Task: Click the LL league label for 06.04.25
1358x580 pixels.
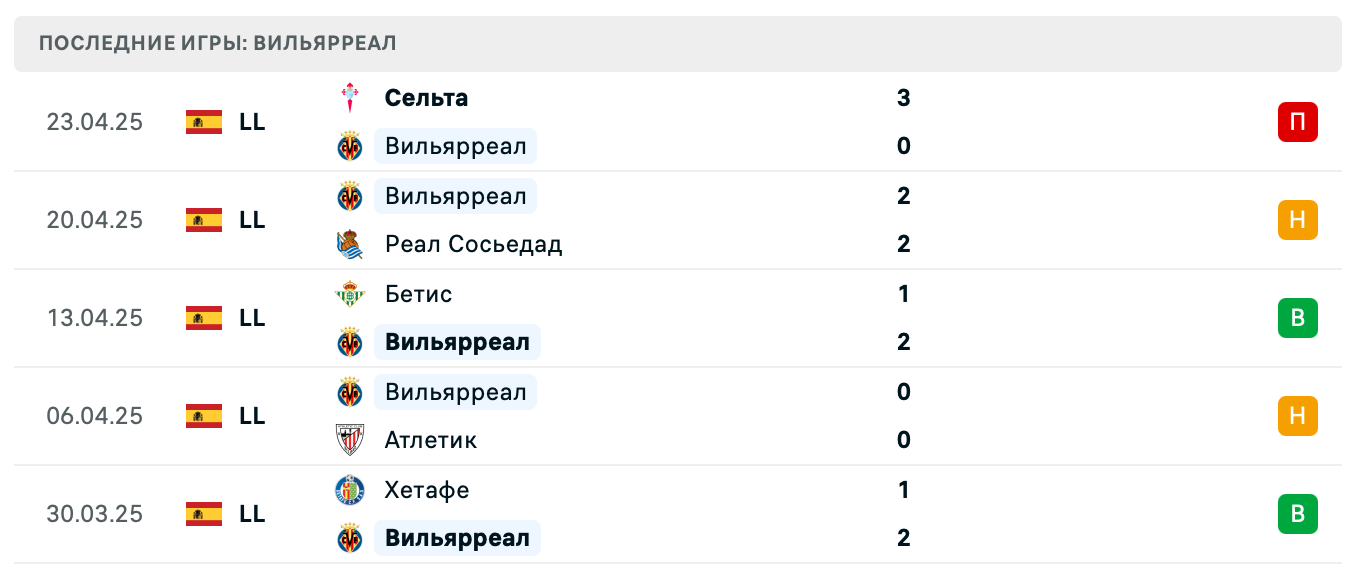Action: 252,416
